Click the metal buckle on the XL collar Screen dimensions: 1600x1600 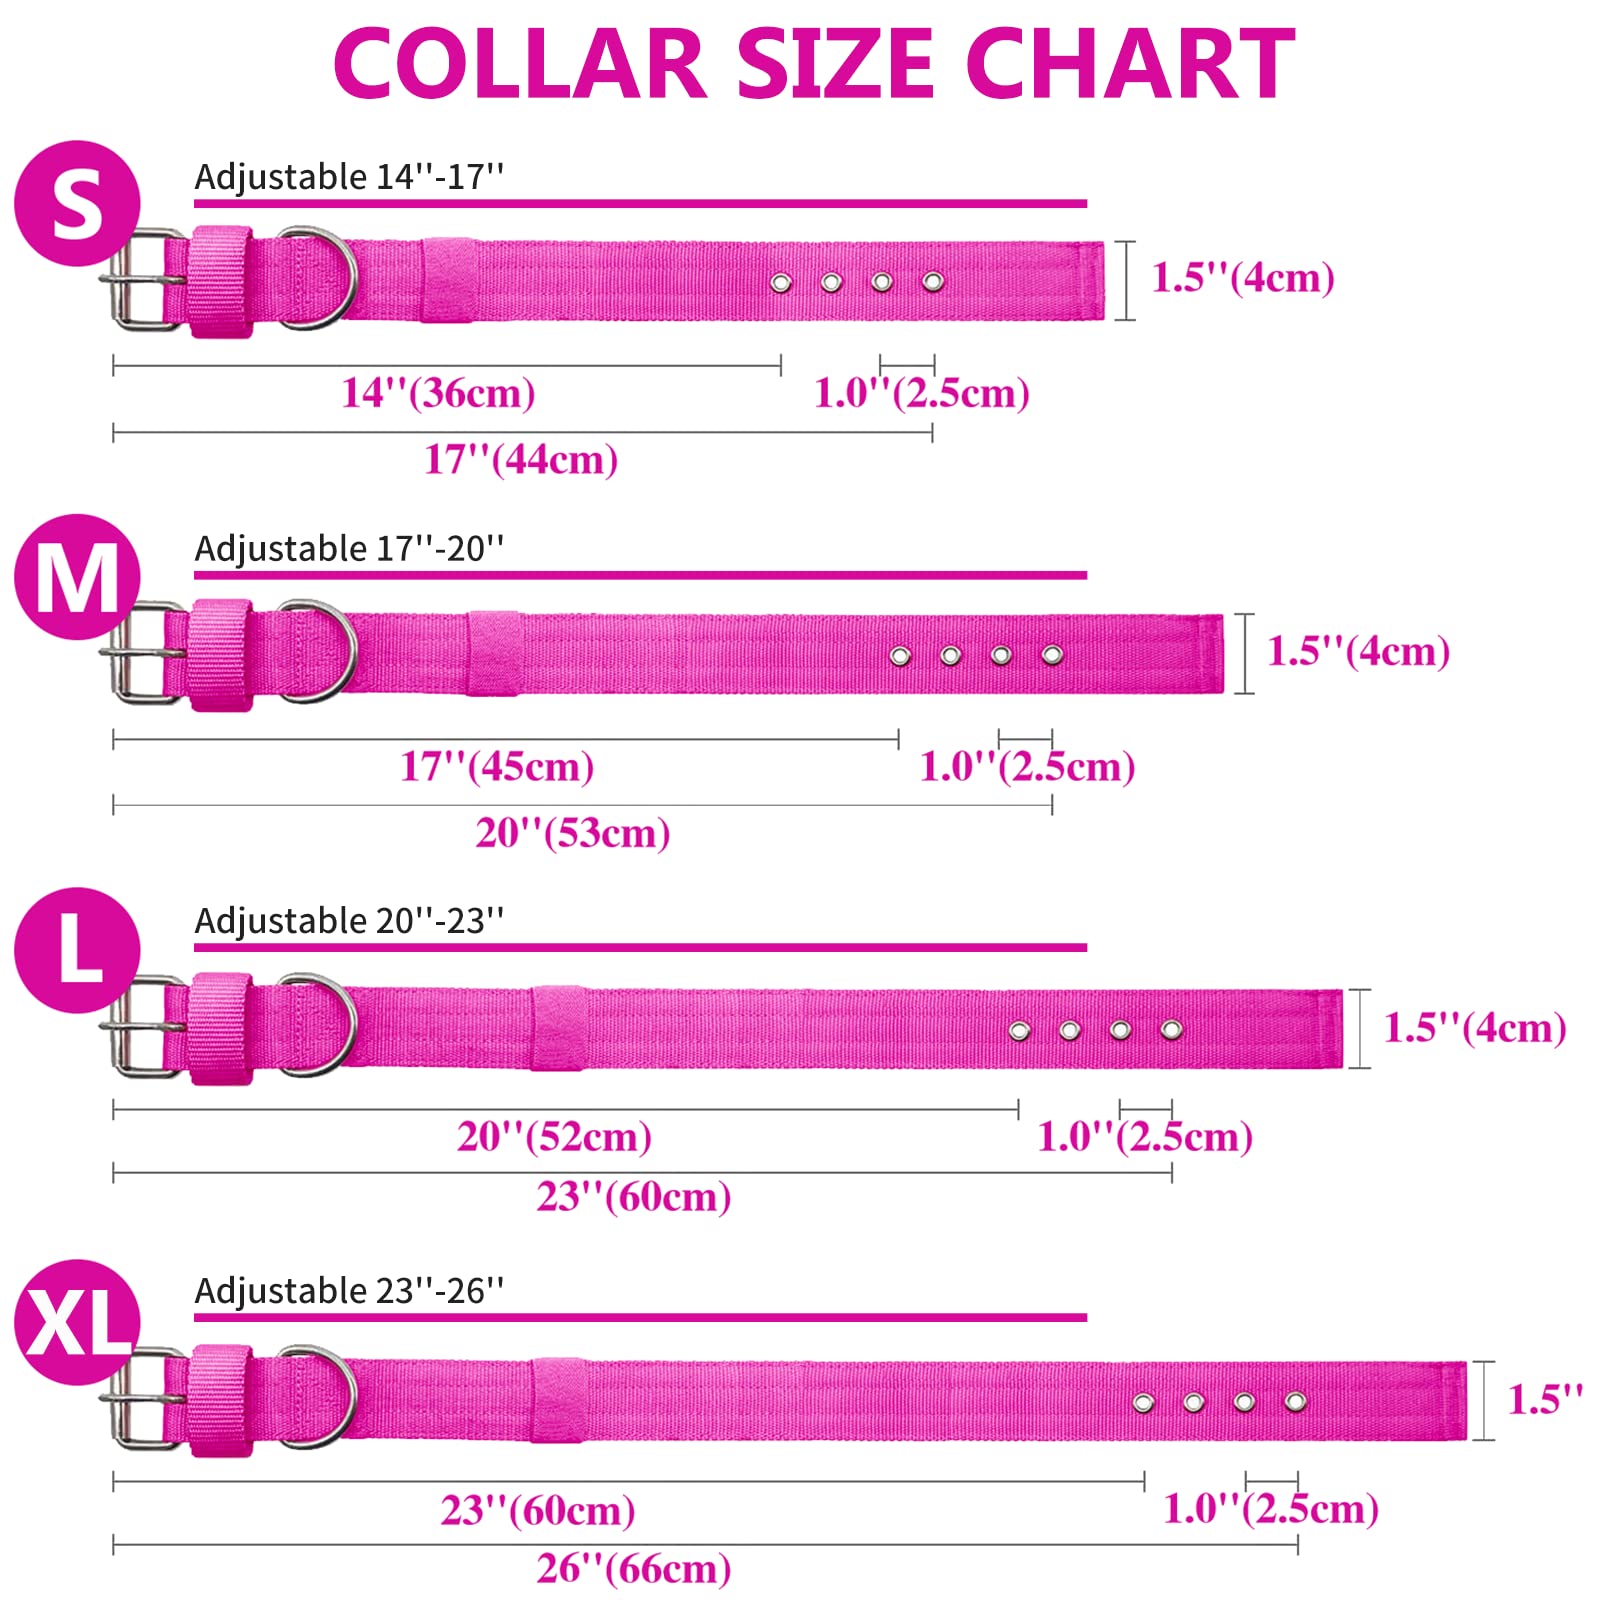point(142,1398)
